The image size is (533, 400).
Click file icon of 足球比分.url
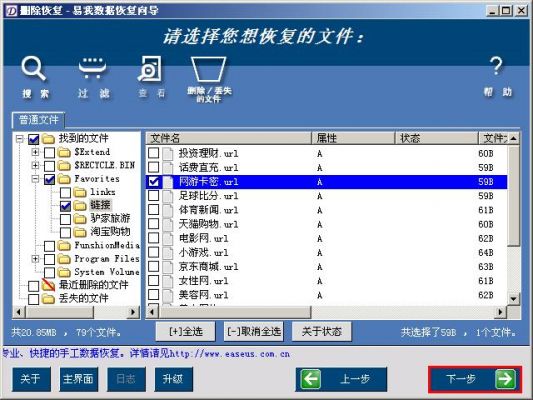tap(168, 196)
